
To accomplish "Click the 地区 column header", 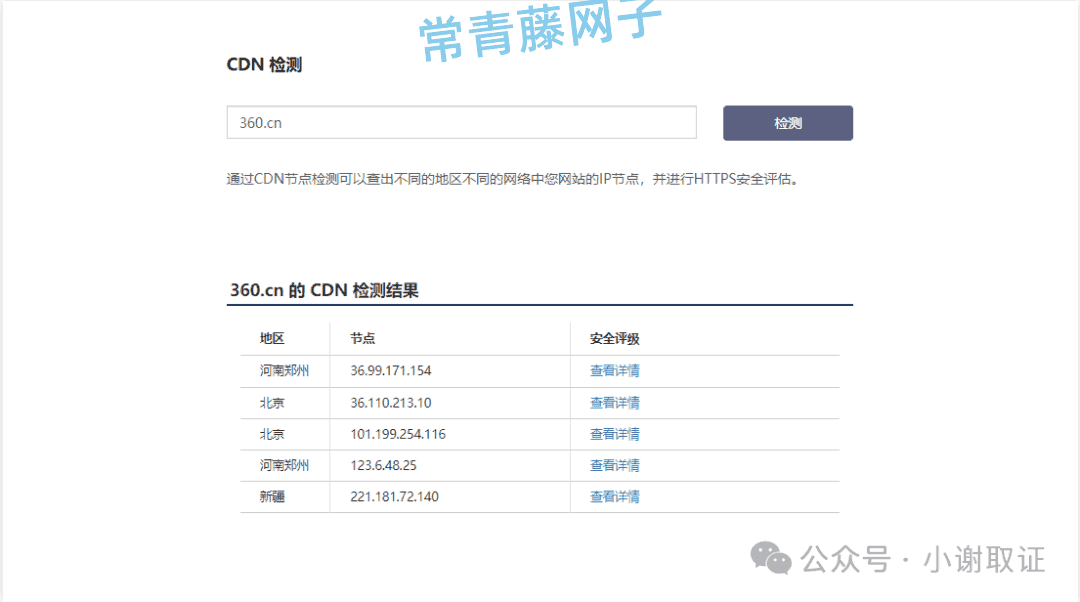I will coord(272,338).
